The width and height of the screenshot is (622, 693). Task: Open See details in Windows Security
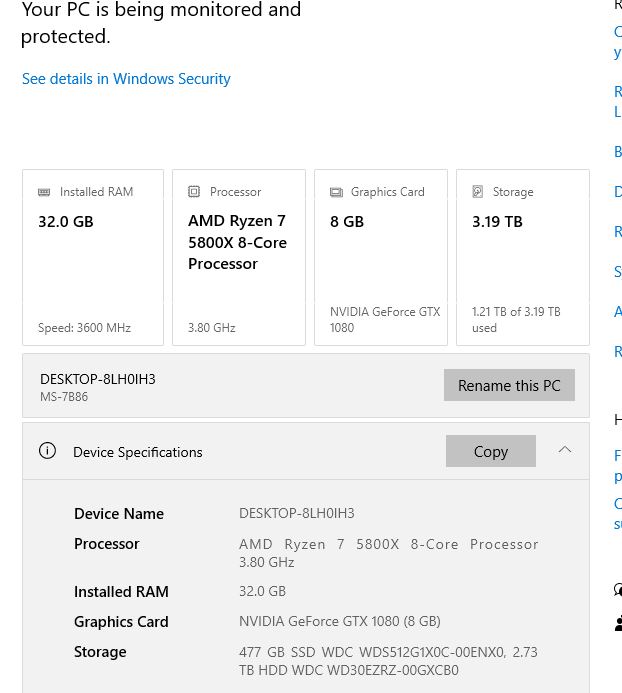pos(126,79)
